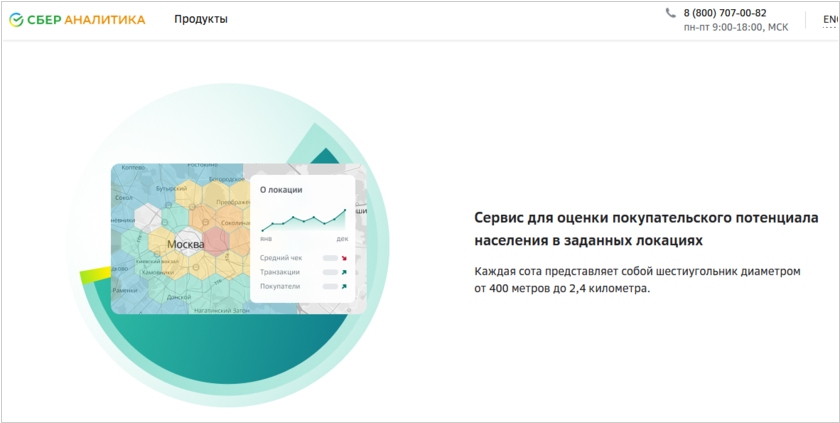The image size is (840, 423).
Task: Click the red down arrow next to Средний чек
Action: tap(344, 258)
